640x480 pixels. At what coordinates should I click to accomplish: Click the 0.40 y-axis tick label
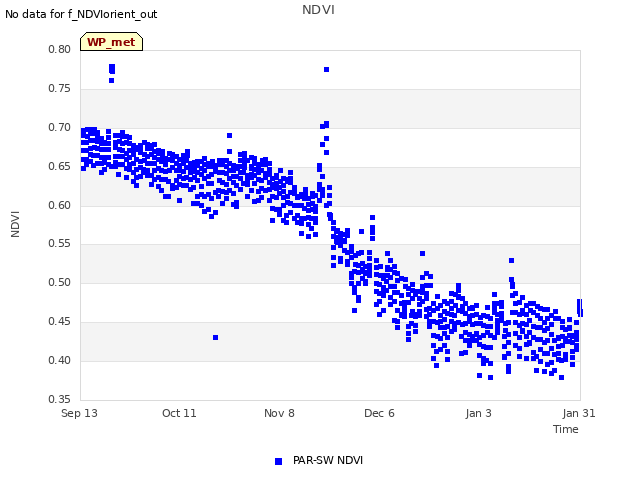tap(60, 360)
